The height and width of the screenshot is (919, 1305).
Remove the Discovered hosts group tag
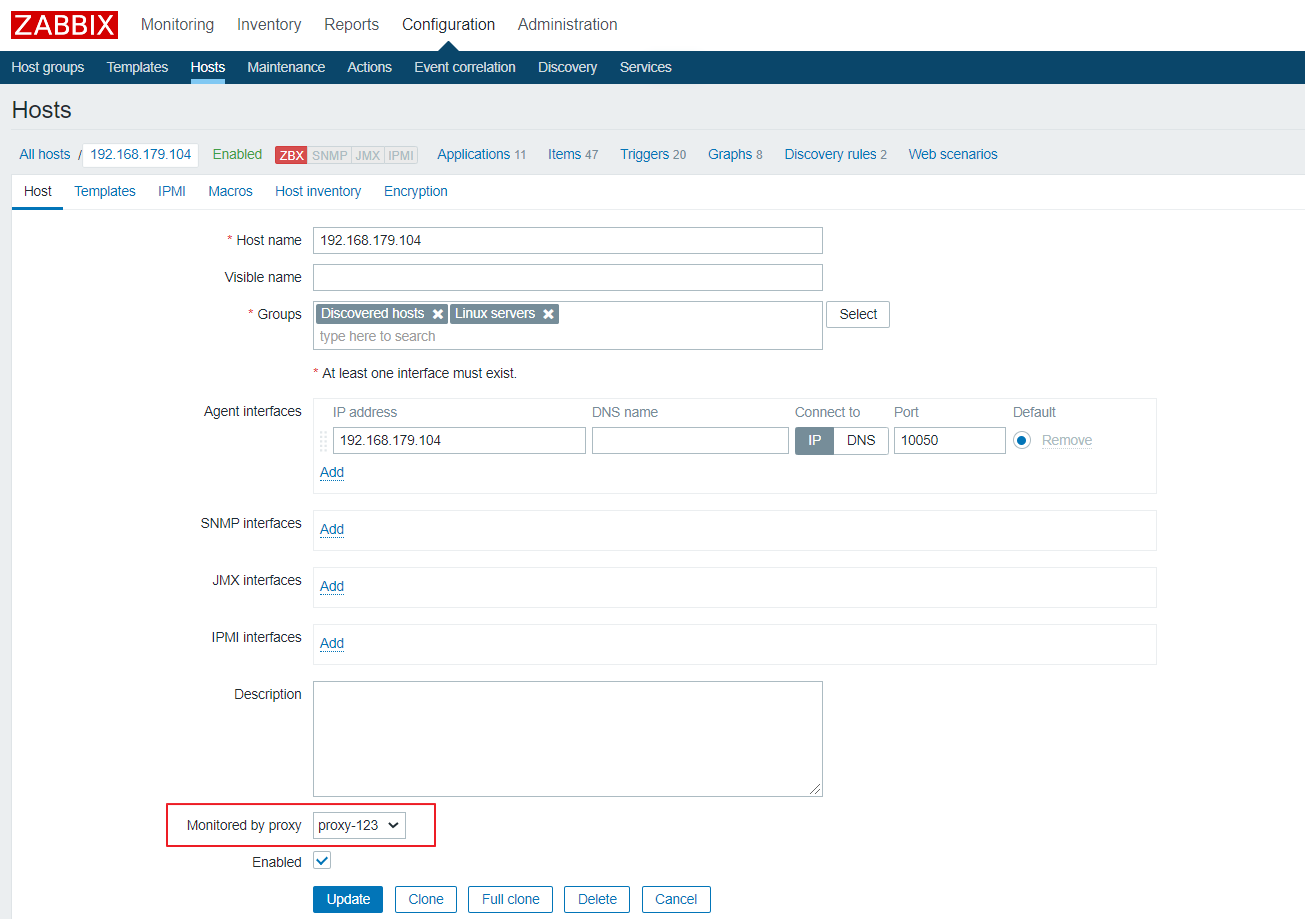437,313
